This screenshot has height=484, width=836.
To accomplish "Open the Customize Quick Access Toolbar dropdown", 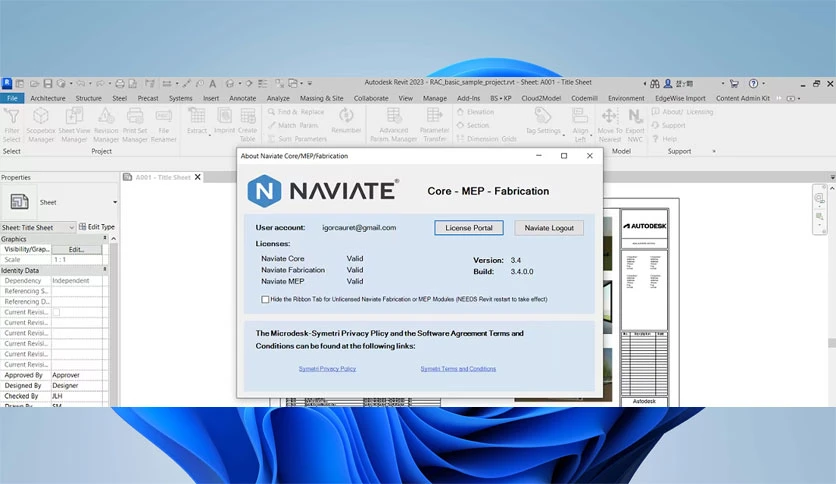I will coord(310,84).
